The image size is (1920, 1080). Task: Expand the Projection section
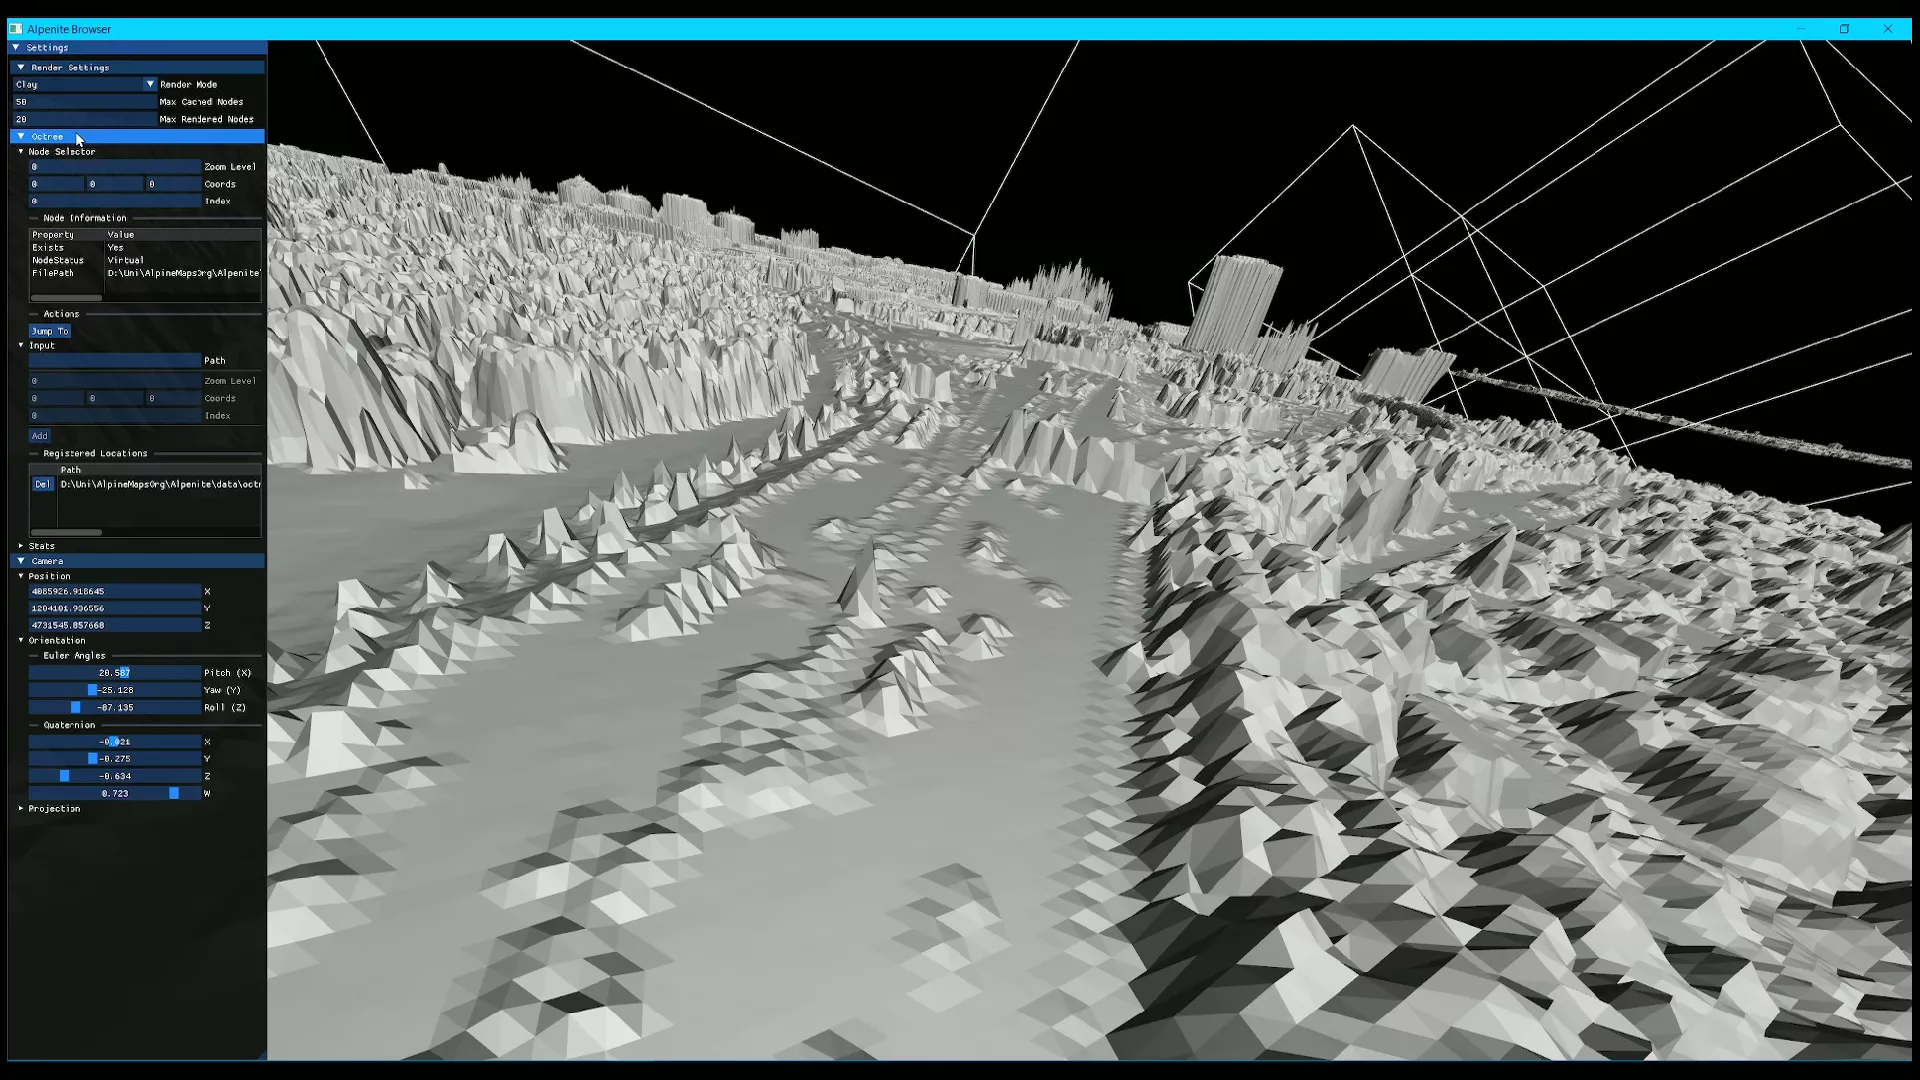pyautogui.click(x=21, y=808)
